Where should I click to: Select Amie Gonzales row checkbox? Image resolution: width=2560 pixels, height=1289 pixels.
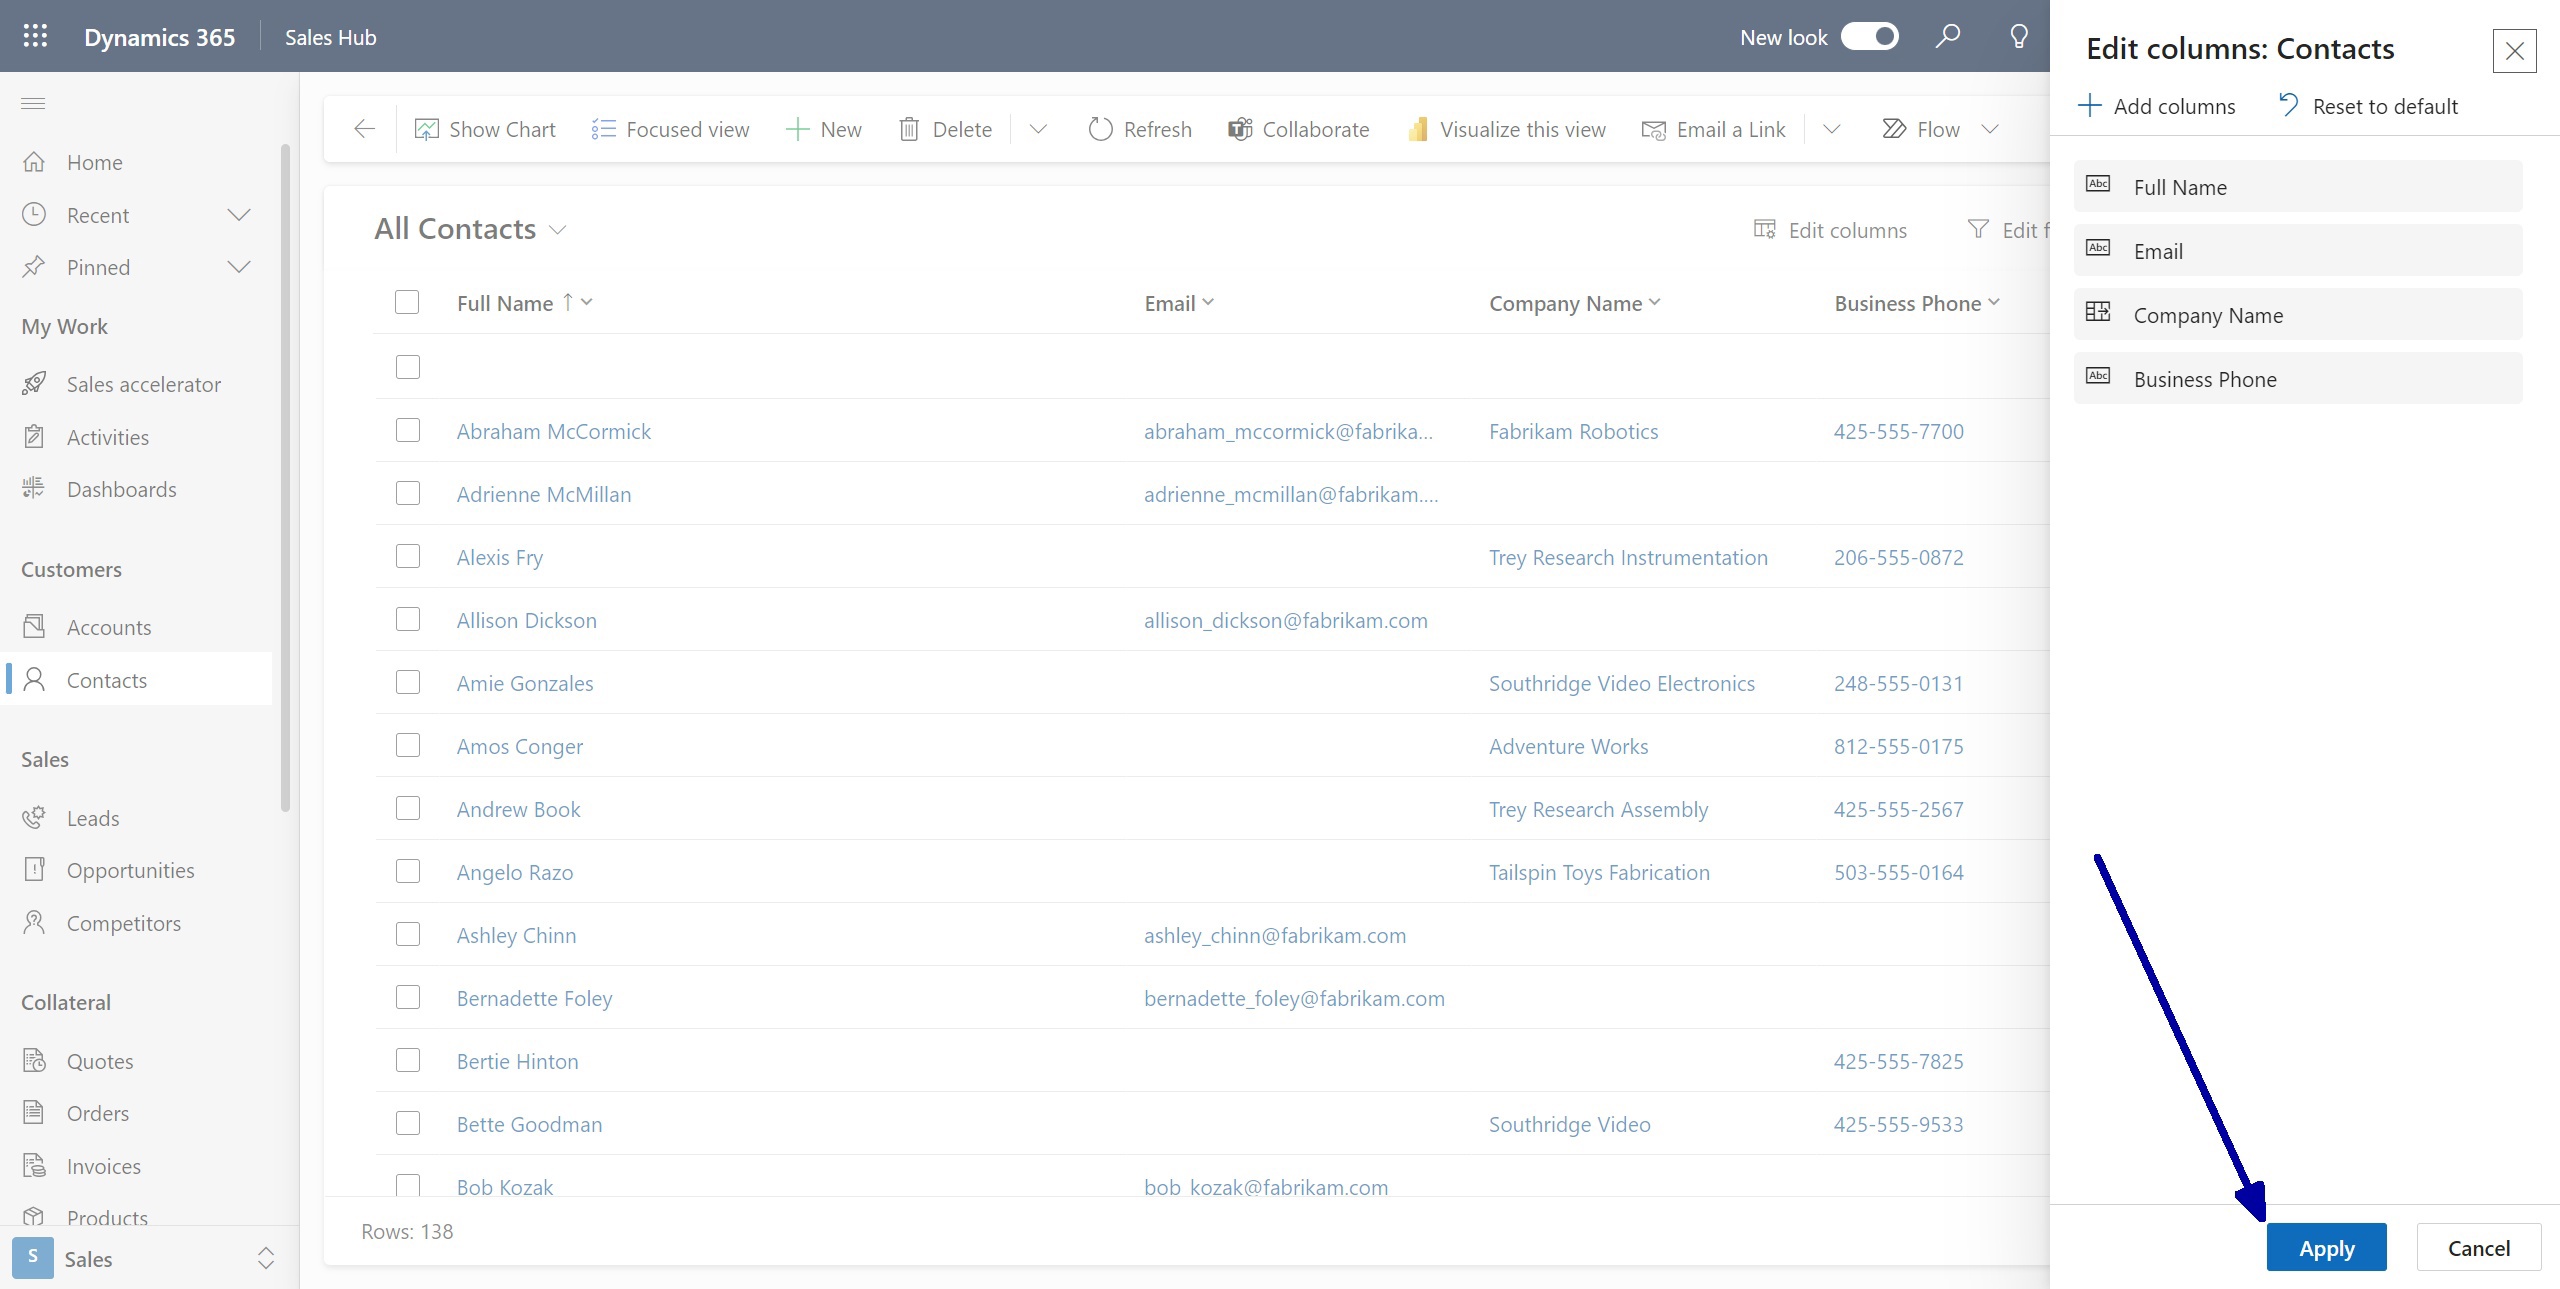click(x=408, y=682)
